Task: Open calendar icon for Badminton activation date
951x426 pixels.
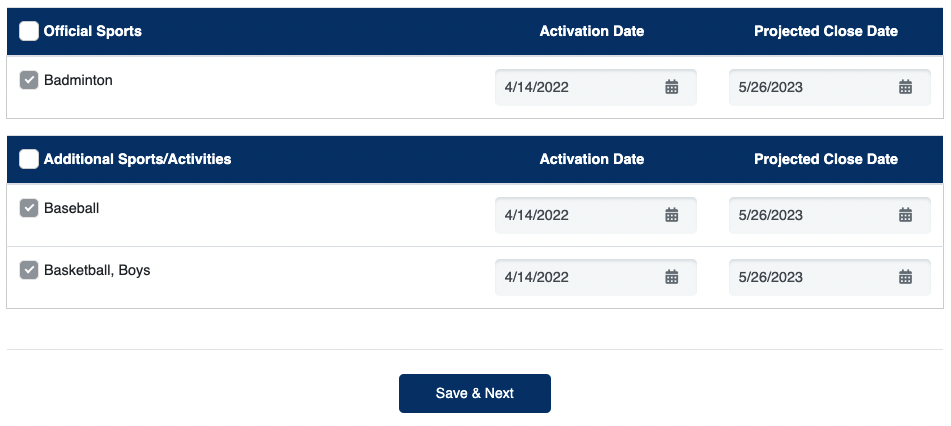Action: [x=672, y=87]
